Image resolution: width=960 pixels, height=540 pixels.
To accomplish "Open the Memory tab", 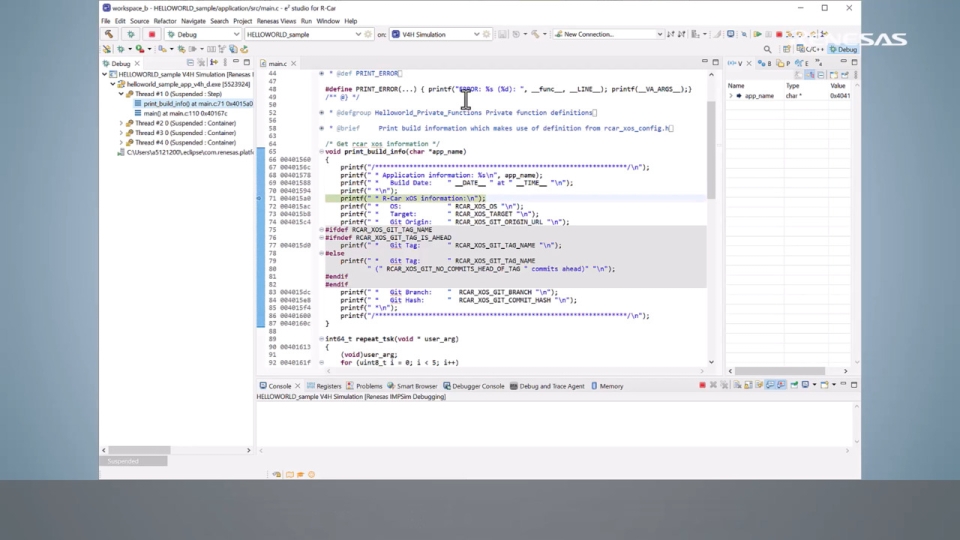I will tap(607, 386).
